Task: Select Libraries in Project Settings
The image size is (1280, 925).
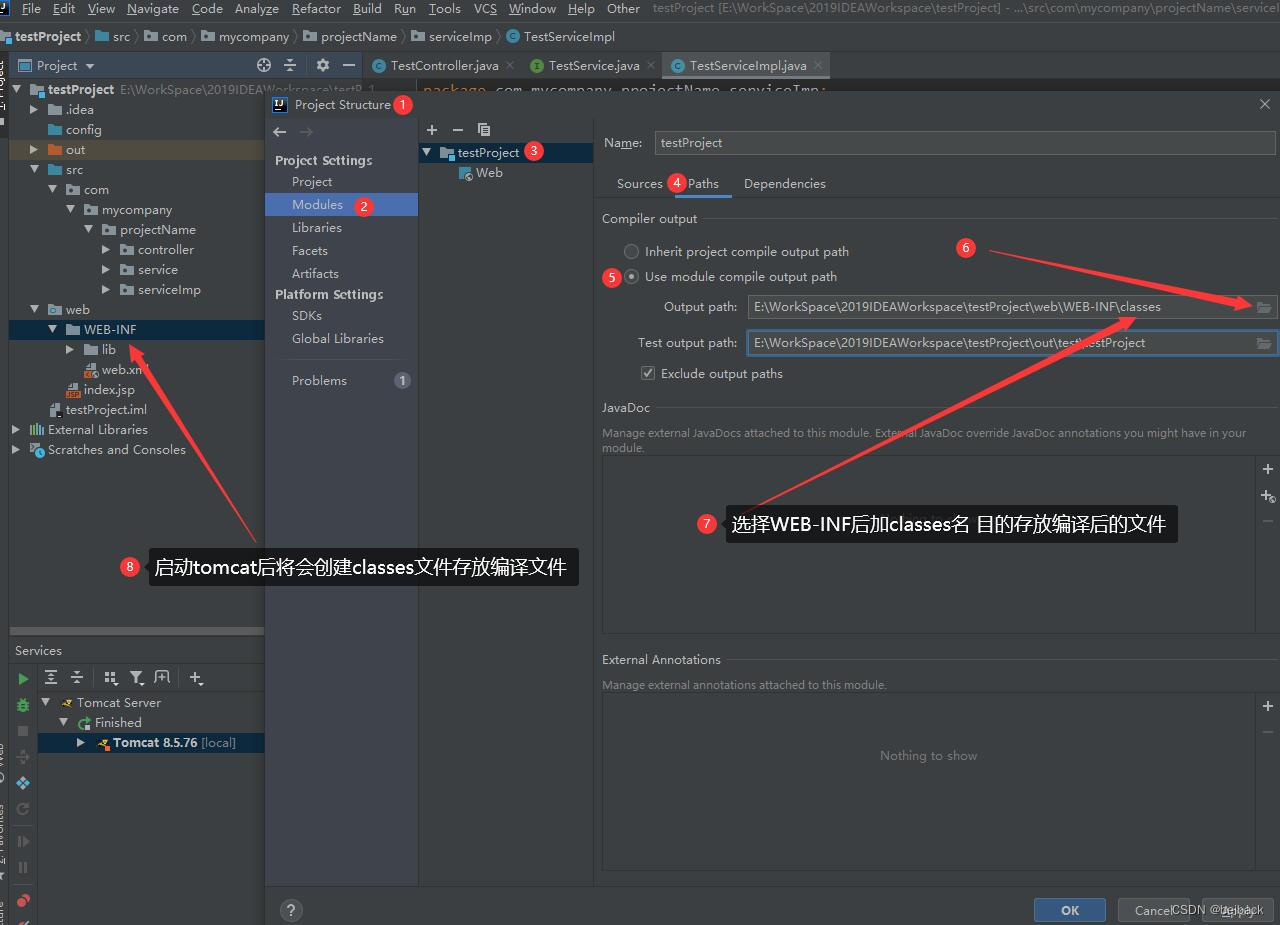Action: [x=317, y=228]
